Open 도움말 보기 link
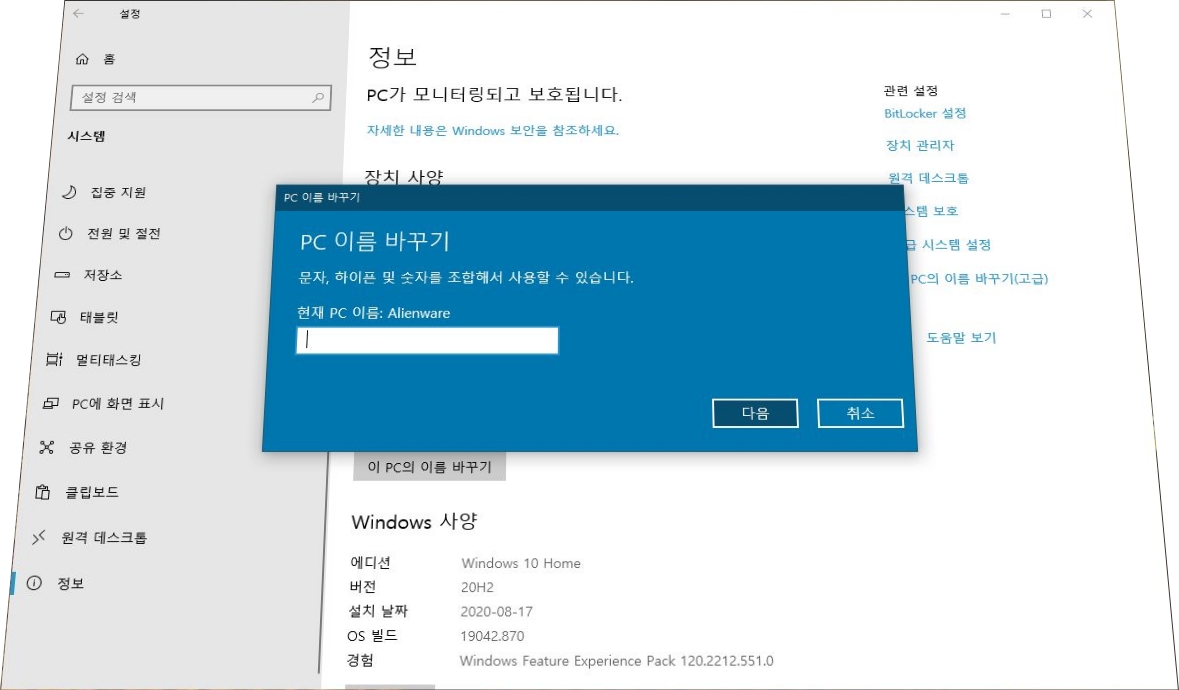Viewport: 1179px width, 690px height. click(x=961, y=338)
